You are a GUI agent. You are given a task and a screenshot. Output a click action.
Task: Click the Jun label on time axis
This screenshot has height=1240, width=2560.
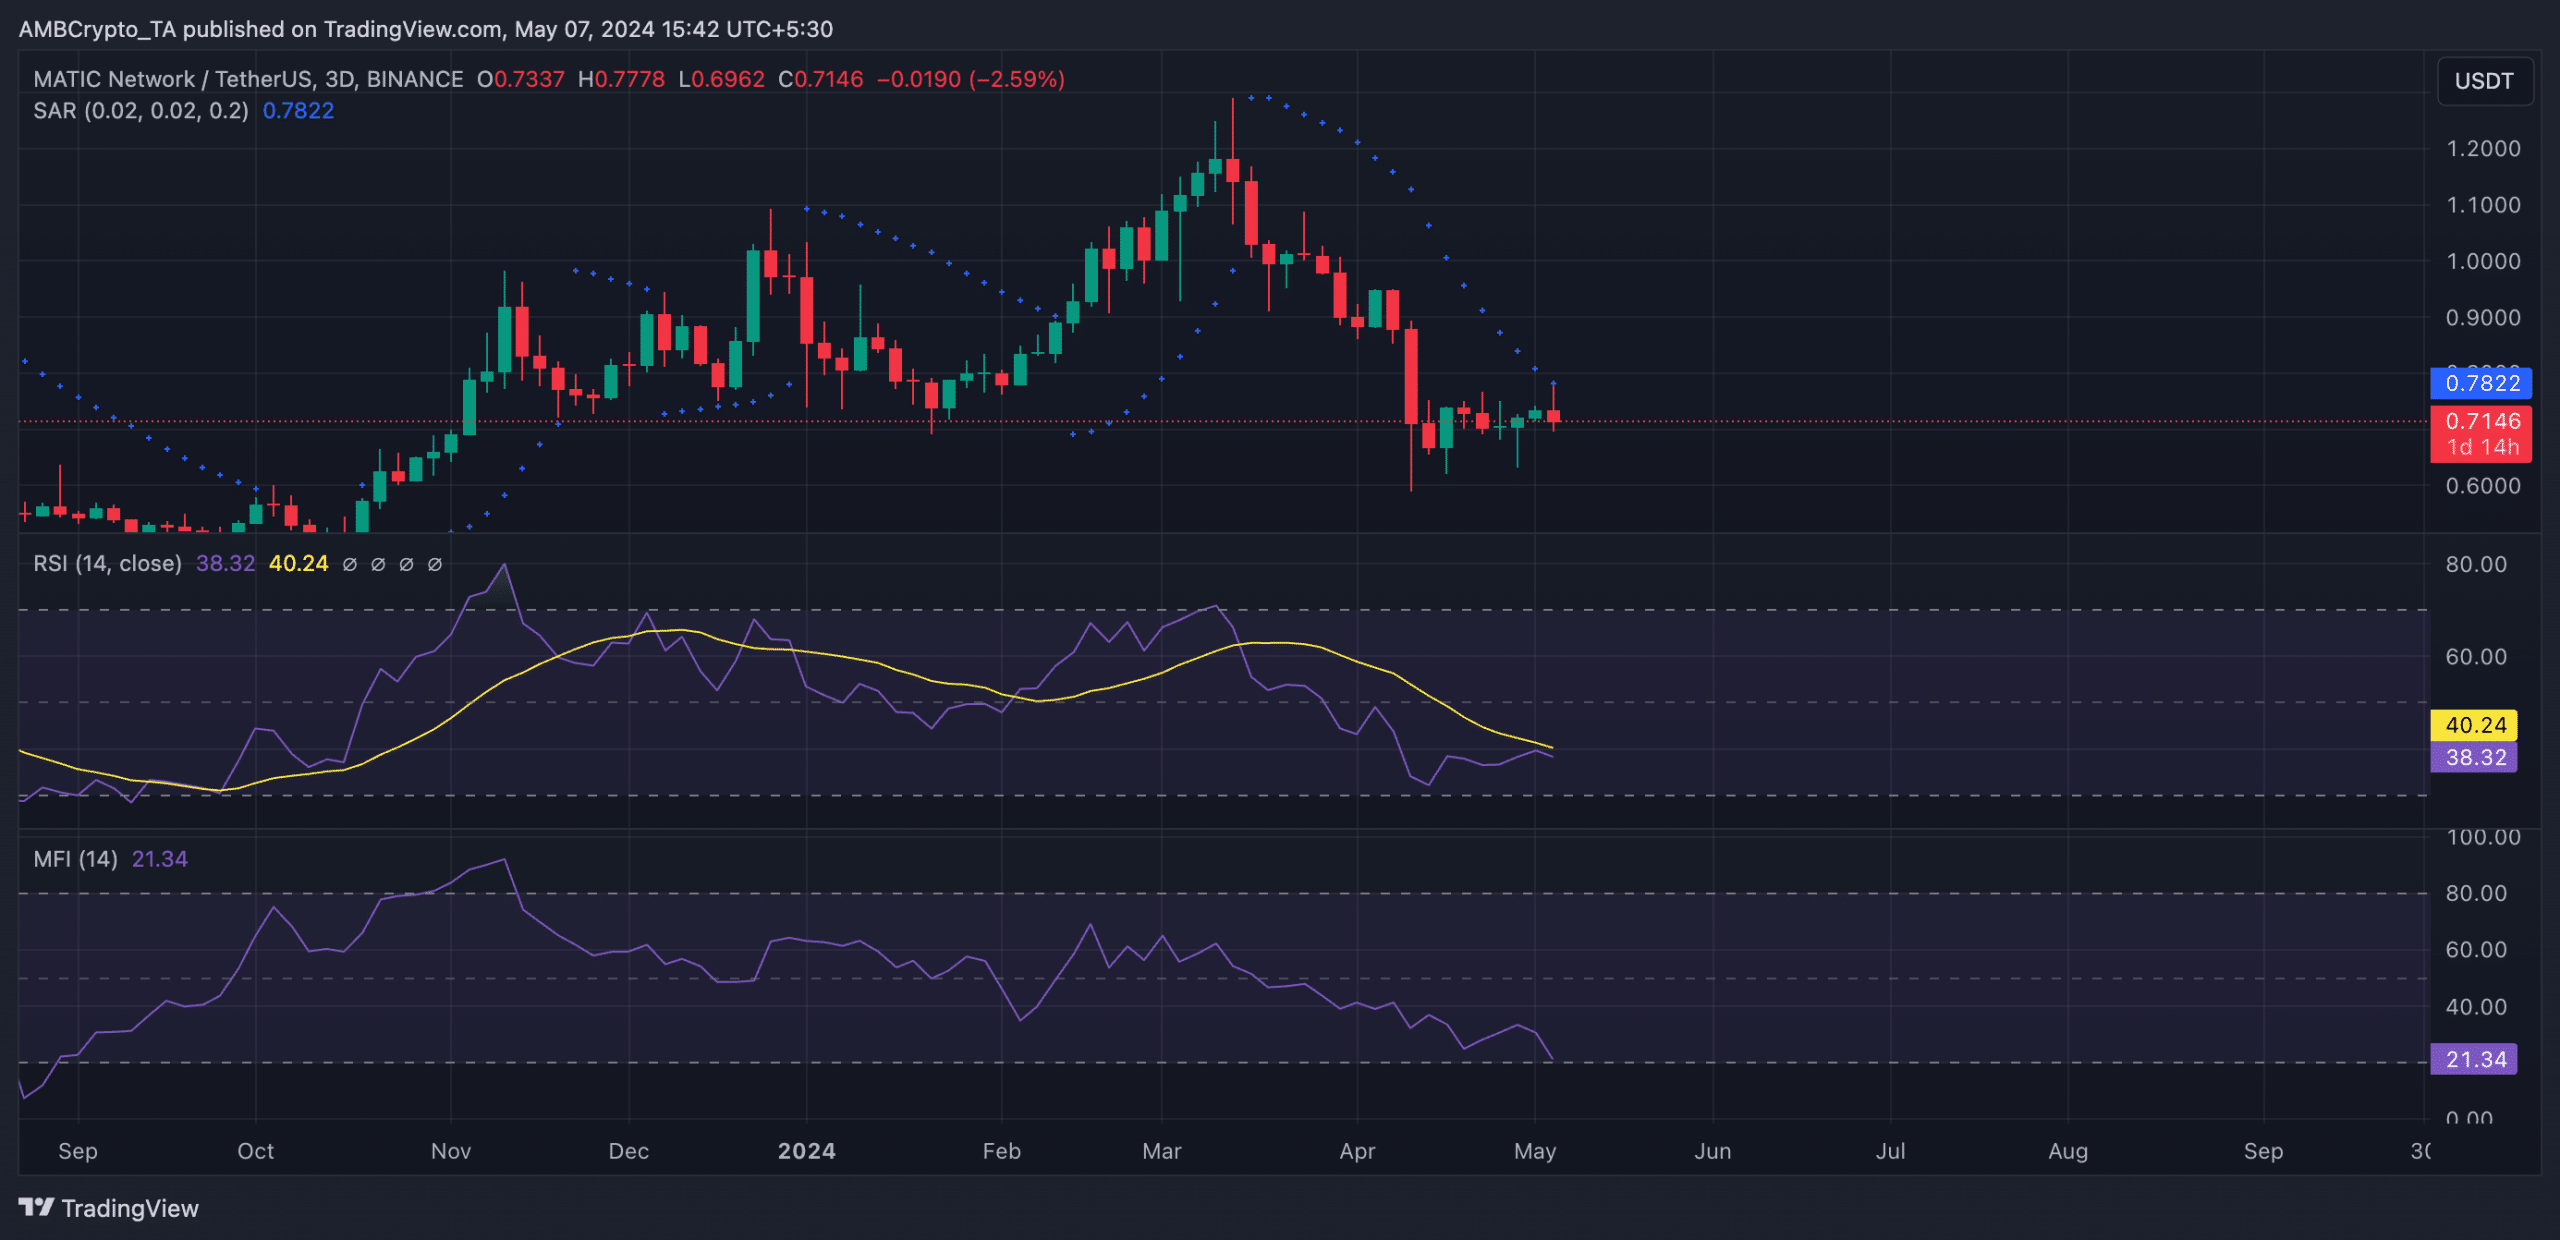tap(1713, 1151)
